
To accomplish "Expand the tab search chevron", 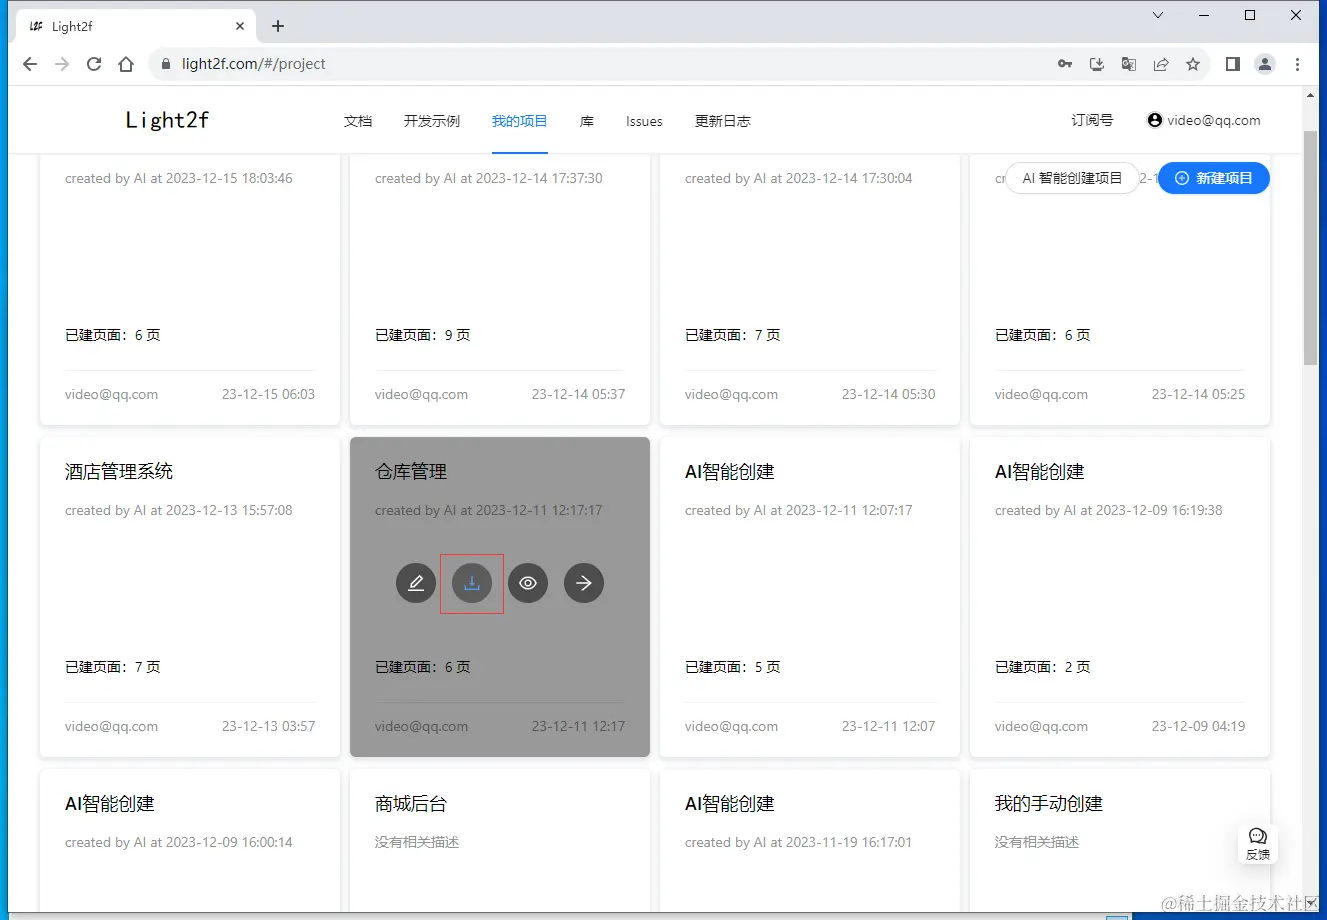I will point(1158,15).
